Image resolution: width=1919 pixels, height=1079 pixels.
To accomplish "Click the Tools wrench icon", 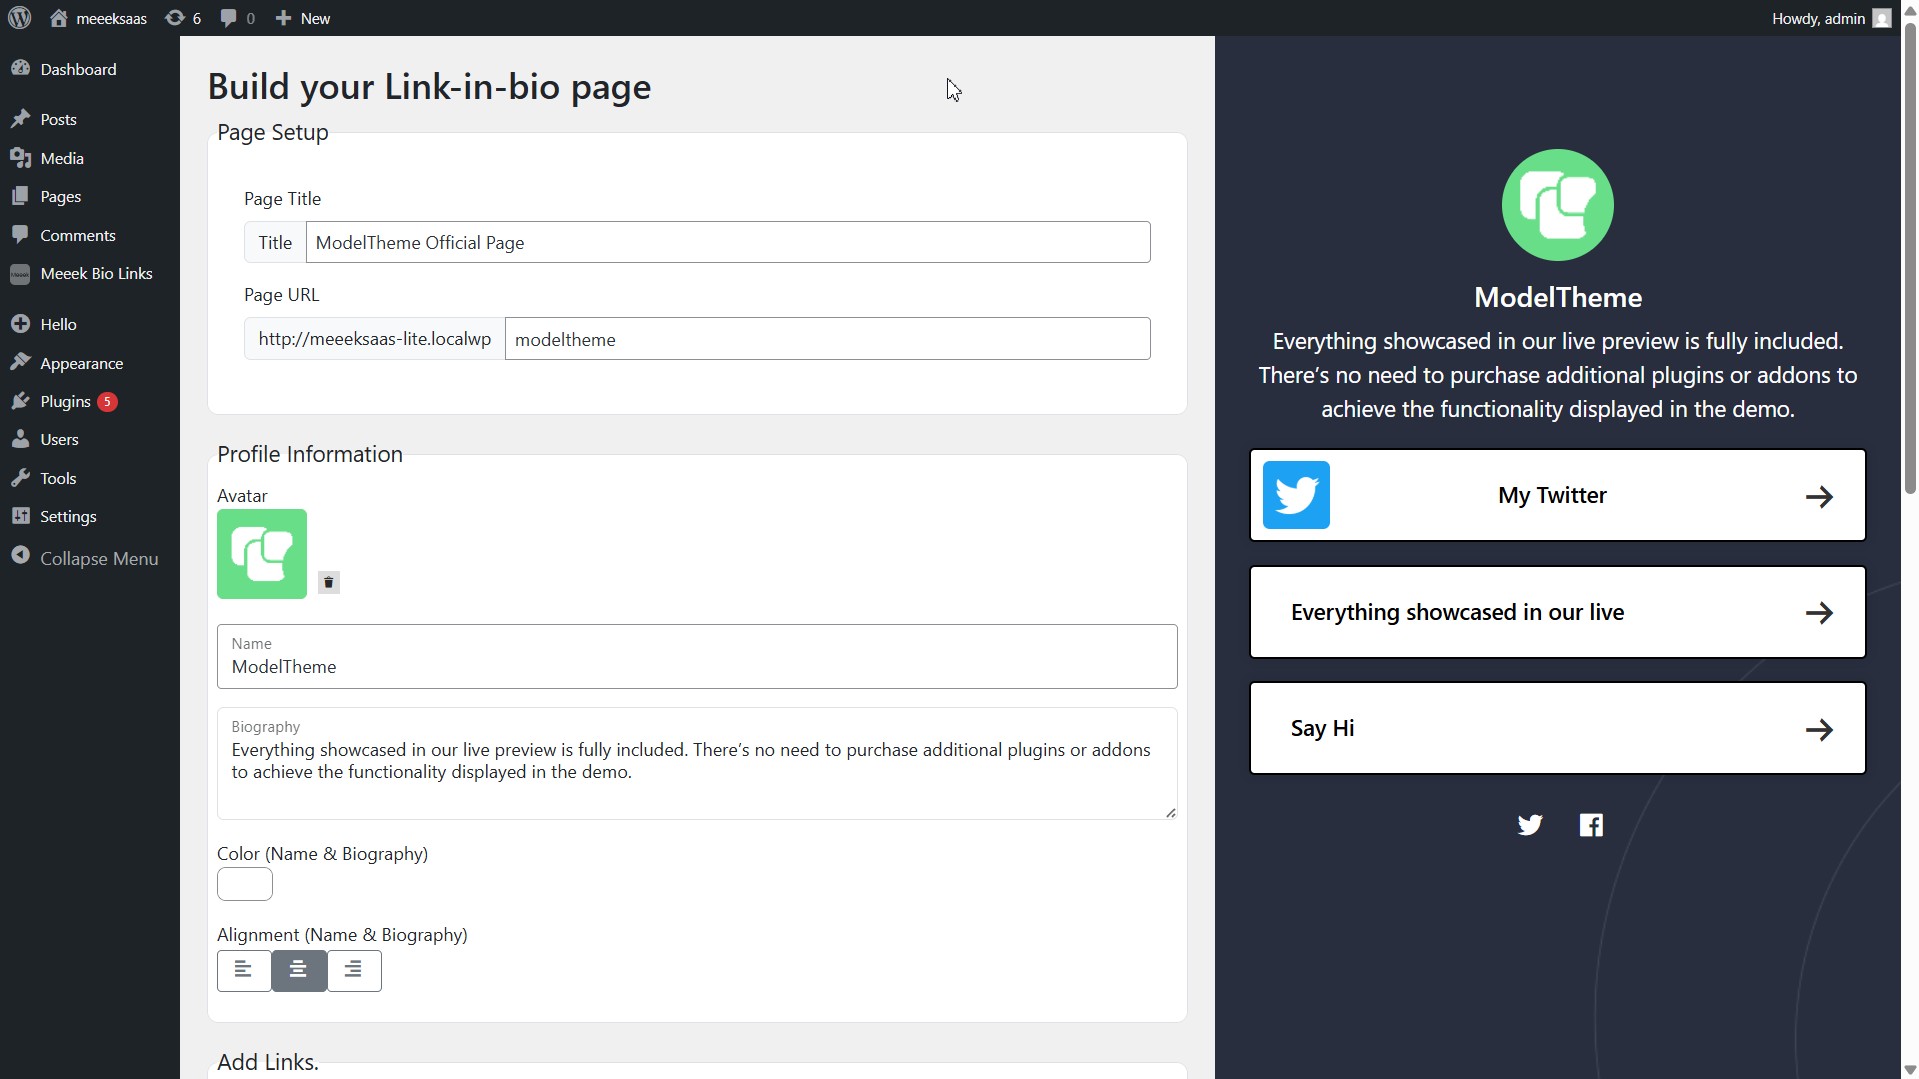I will (x=20, y=478).
